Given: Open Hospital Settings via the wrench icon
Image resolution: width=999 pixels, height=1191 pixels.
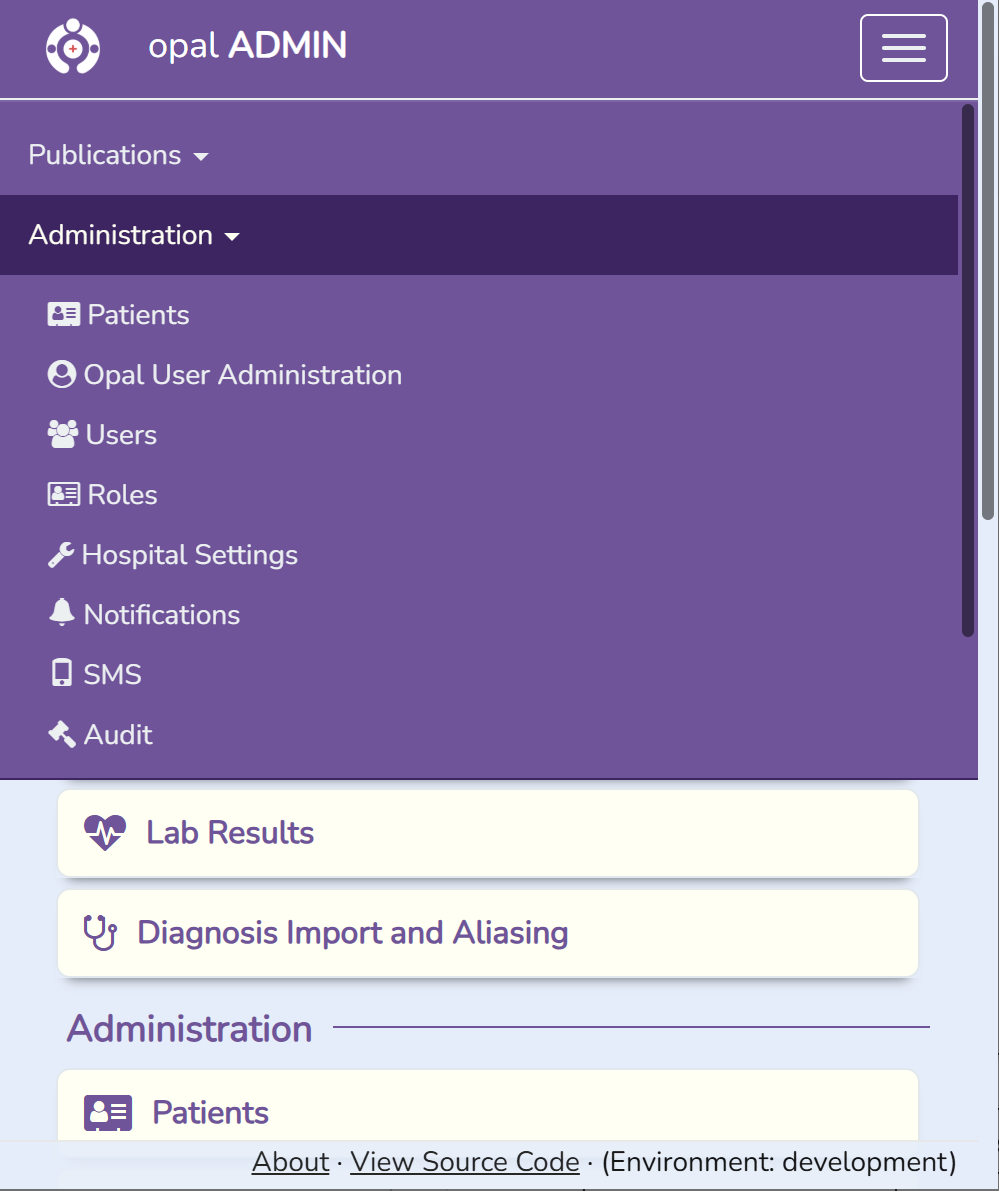Looking at the screenshot, I should pyautogui.click(x=62, y=554).
